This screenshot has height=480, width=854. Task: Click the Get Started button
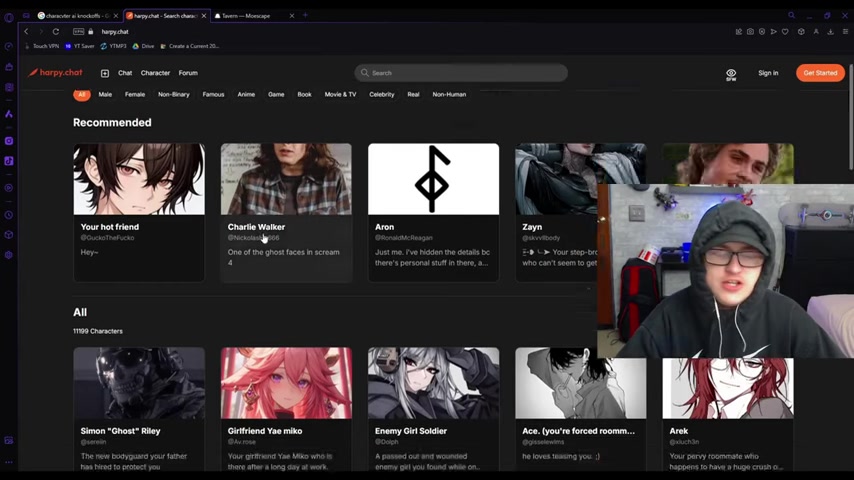pyautogui.click(x=820, y=73)
